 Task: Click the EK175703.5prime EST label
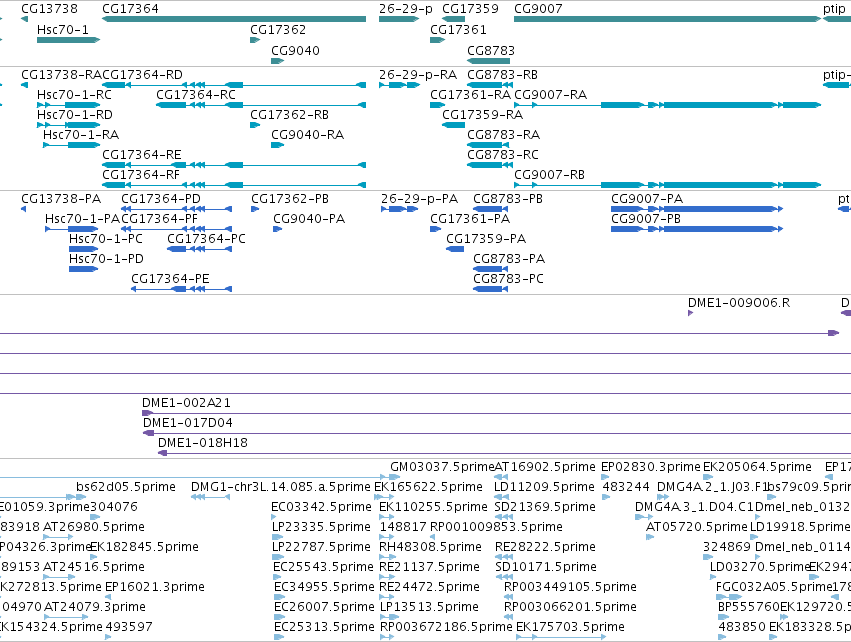coord(570,627)
